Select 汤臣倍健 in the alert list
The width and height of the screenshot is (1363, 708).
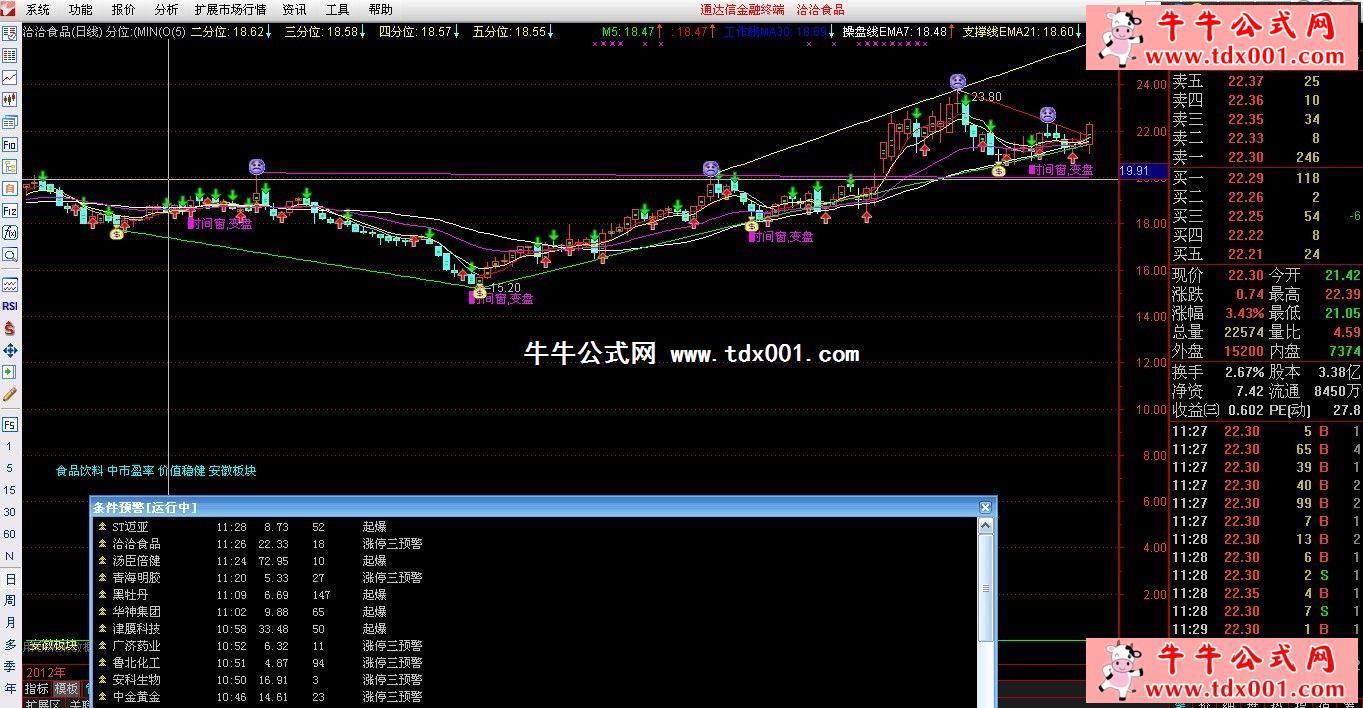pyautogui.click(x=137, y=561)
